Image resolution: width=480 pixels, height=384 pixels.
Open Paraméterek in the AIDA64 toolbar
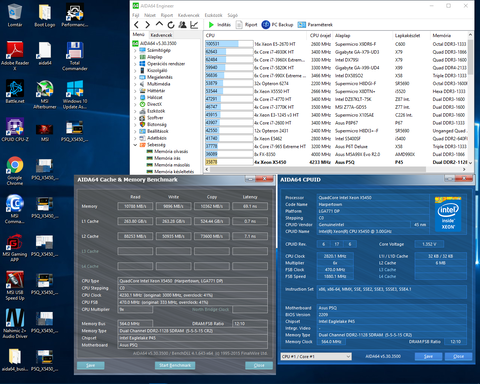pyautogui.click(x=315, y=25)
